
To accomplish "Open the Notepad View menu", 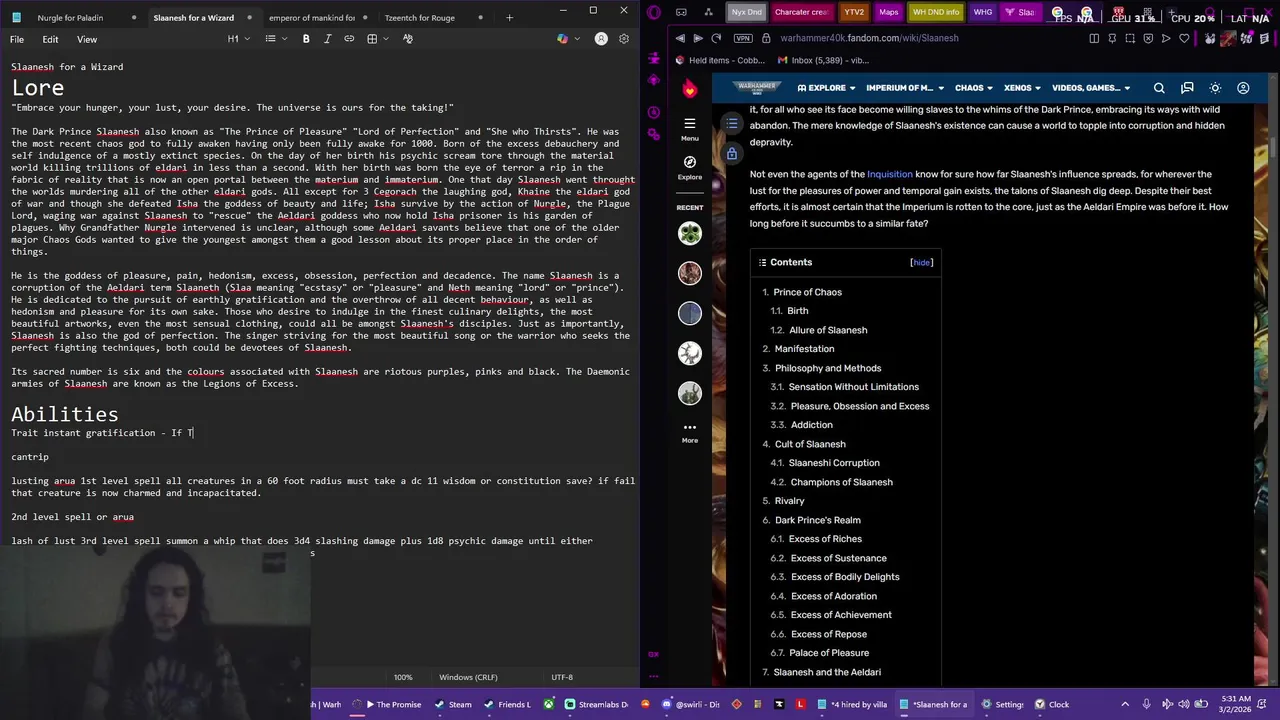I will pyautogui.click(x=87, y=39).
